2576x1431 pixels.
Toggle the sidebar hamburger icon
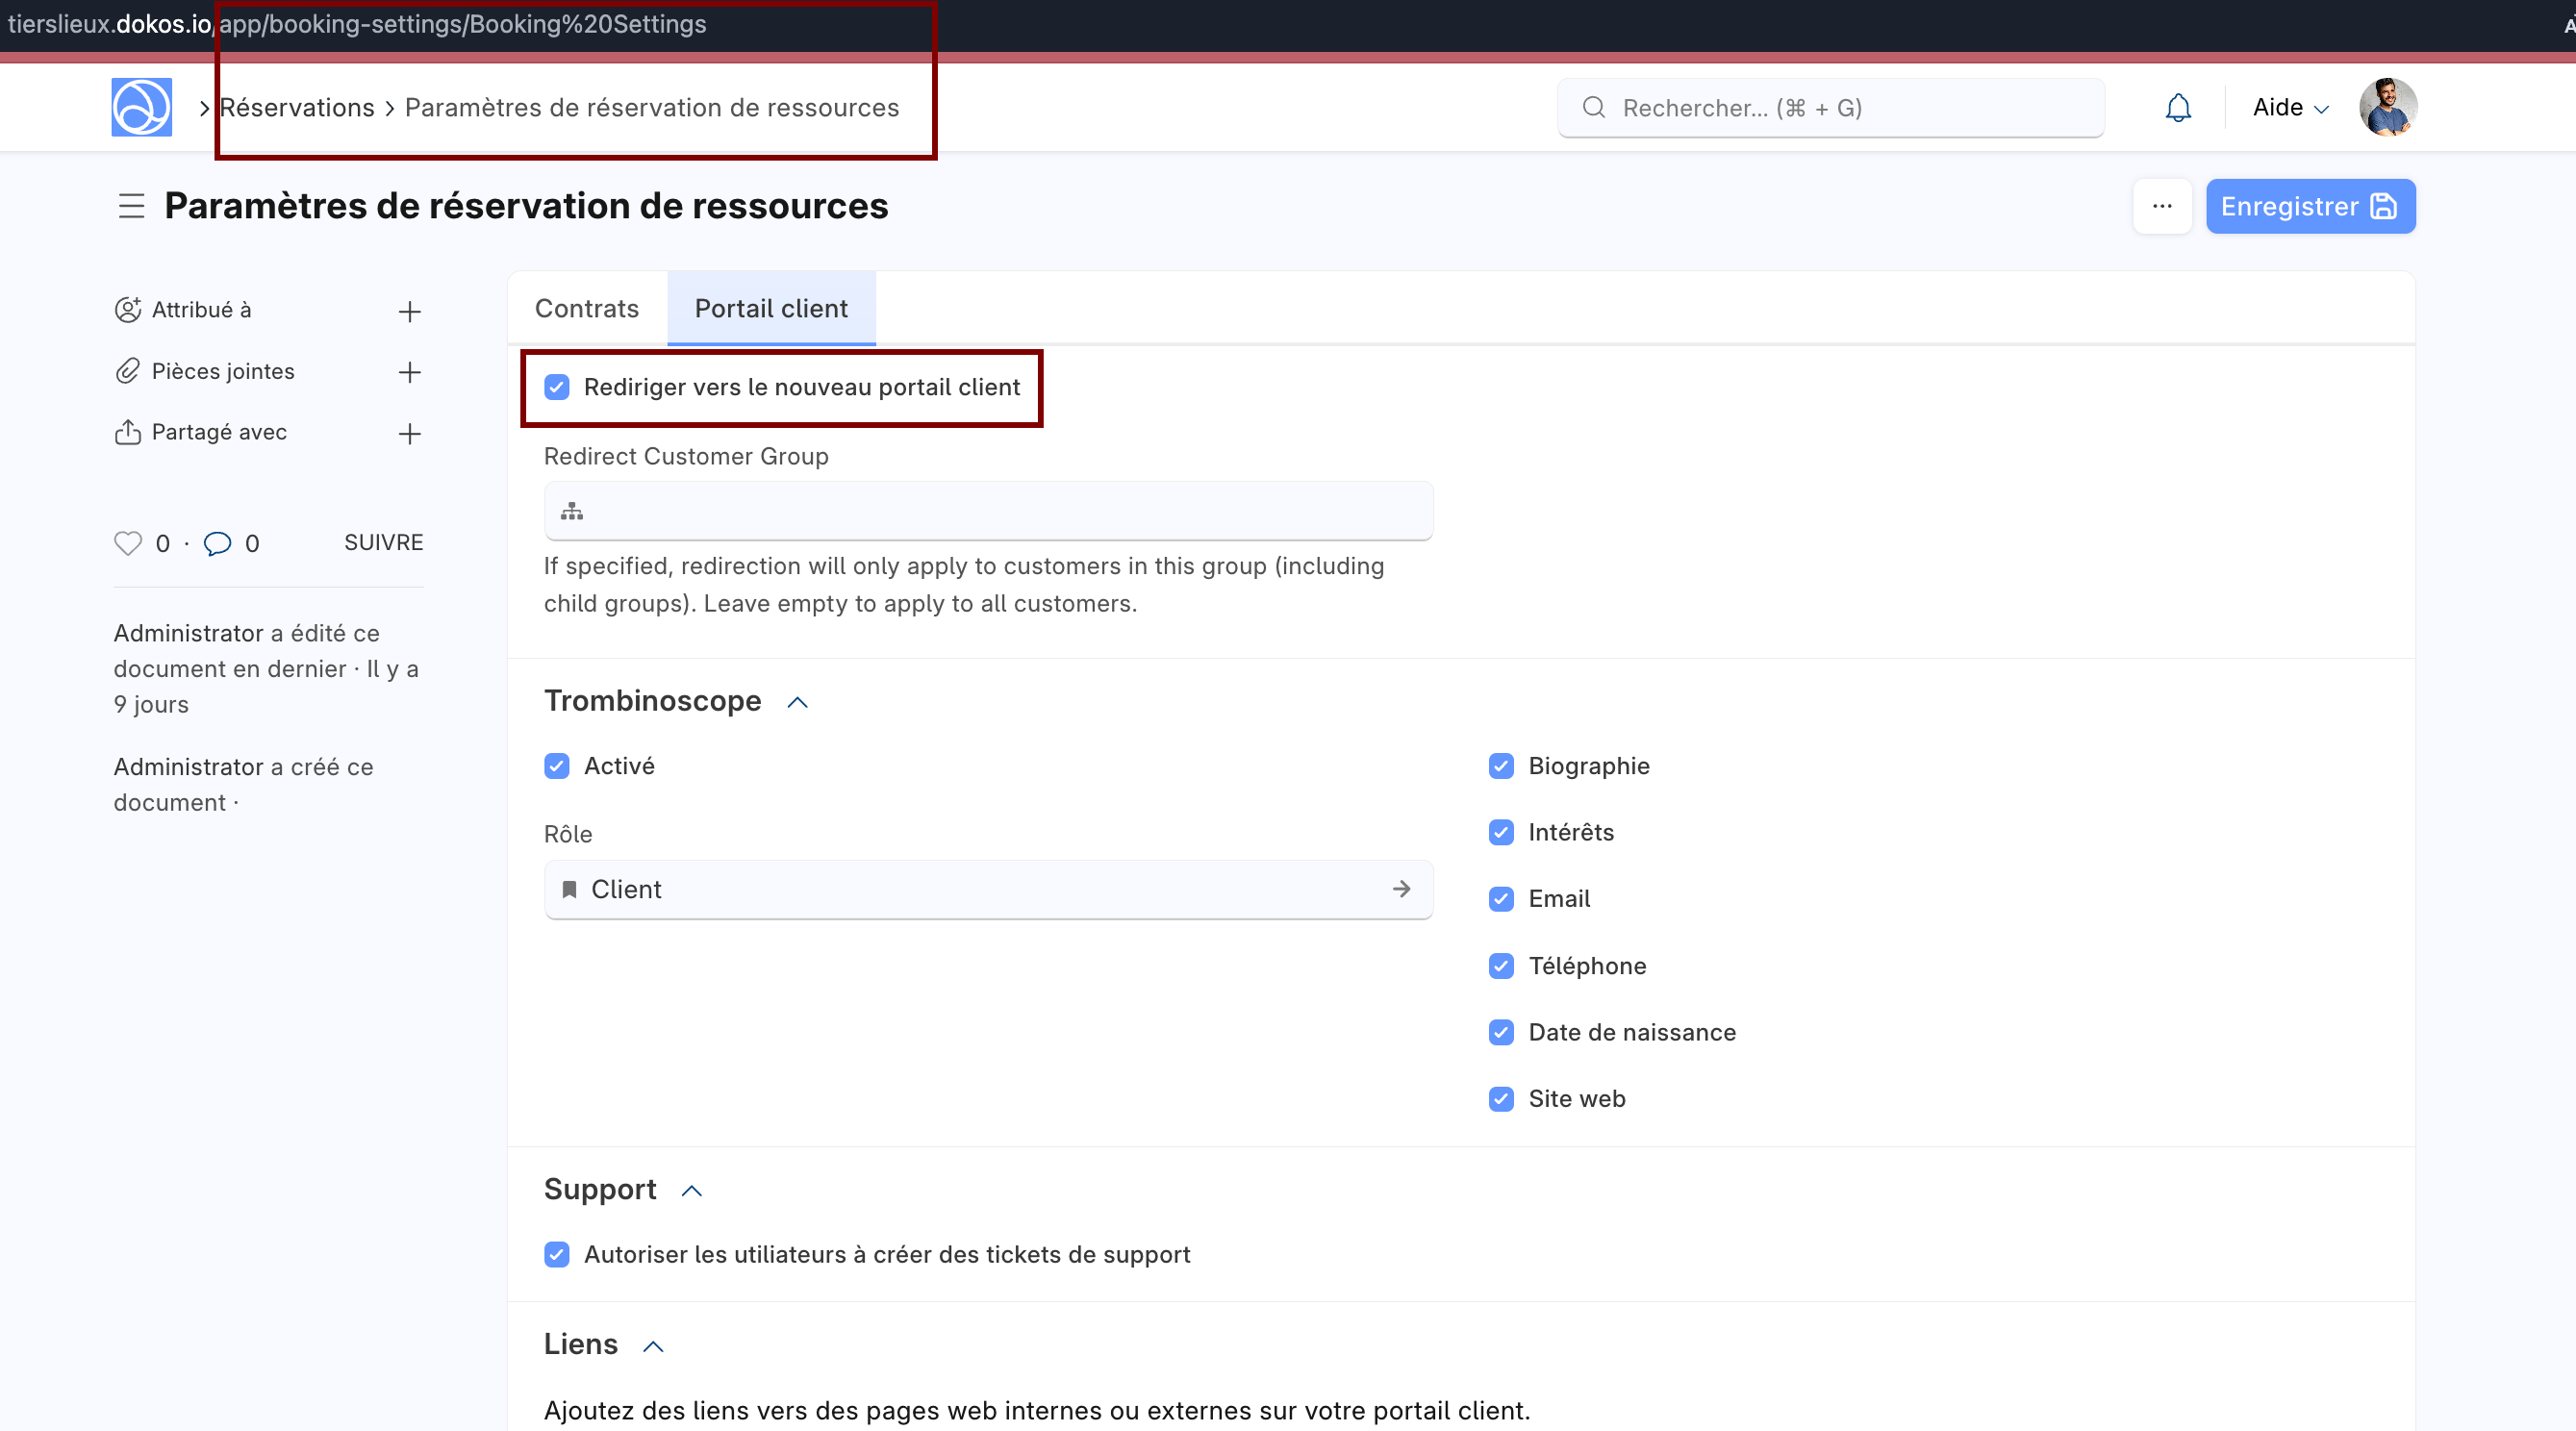(x=131, y=206)
